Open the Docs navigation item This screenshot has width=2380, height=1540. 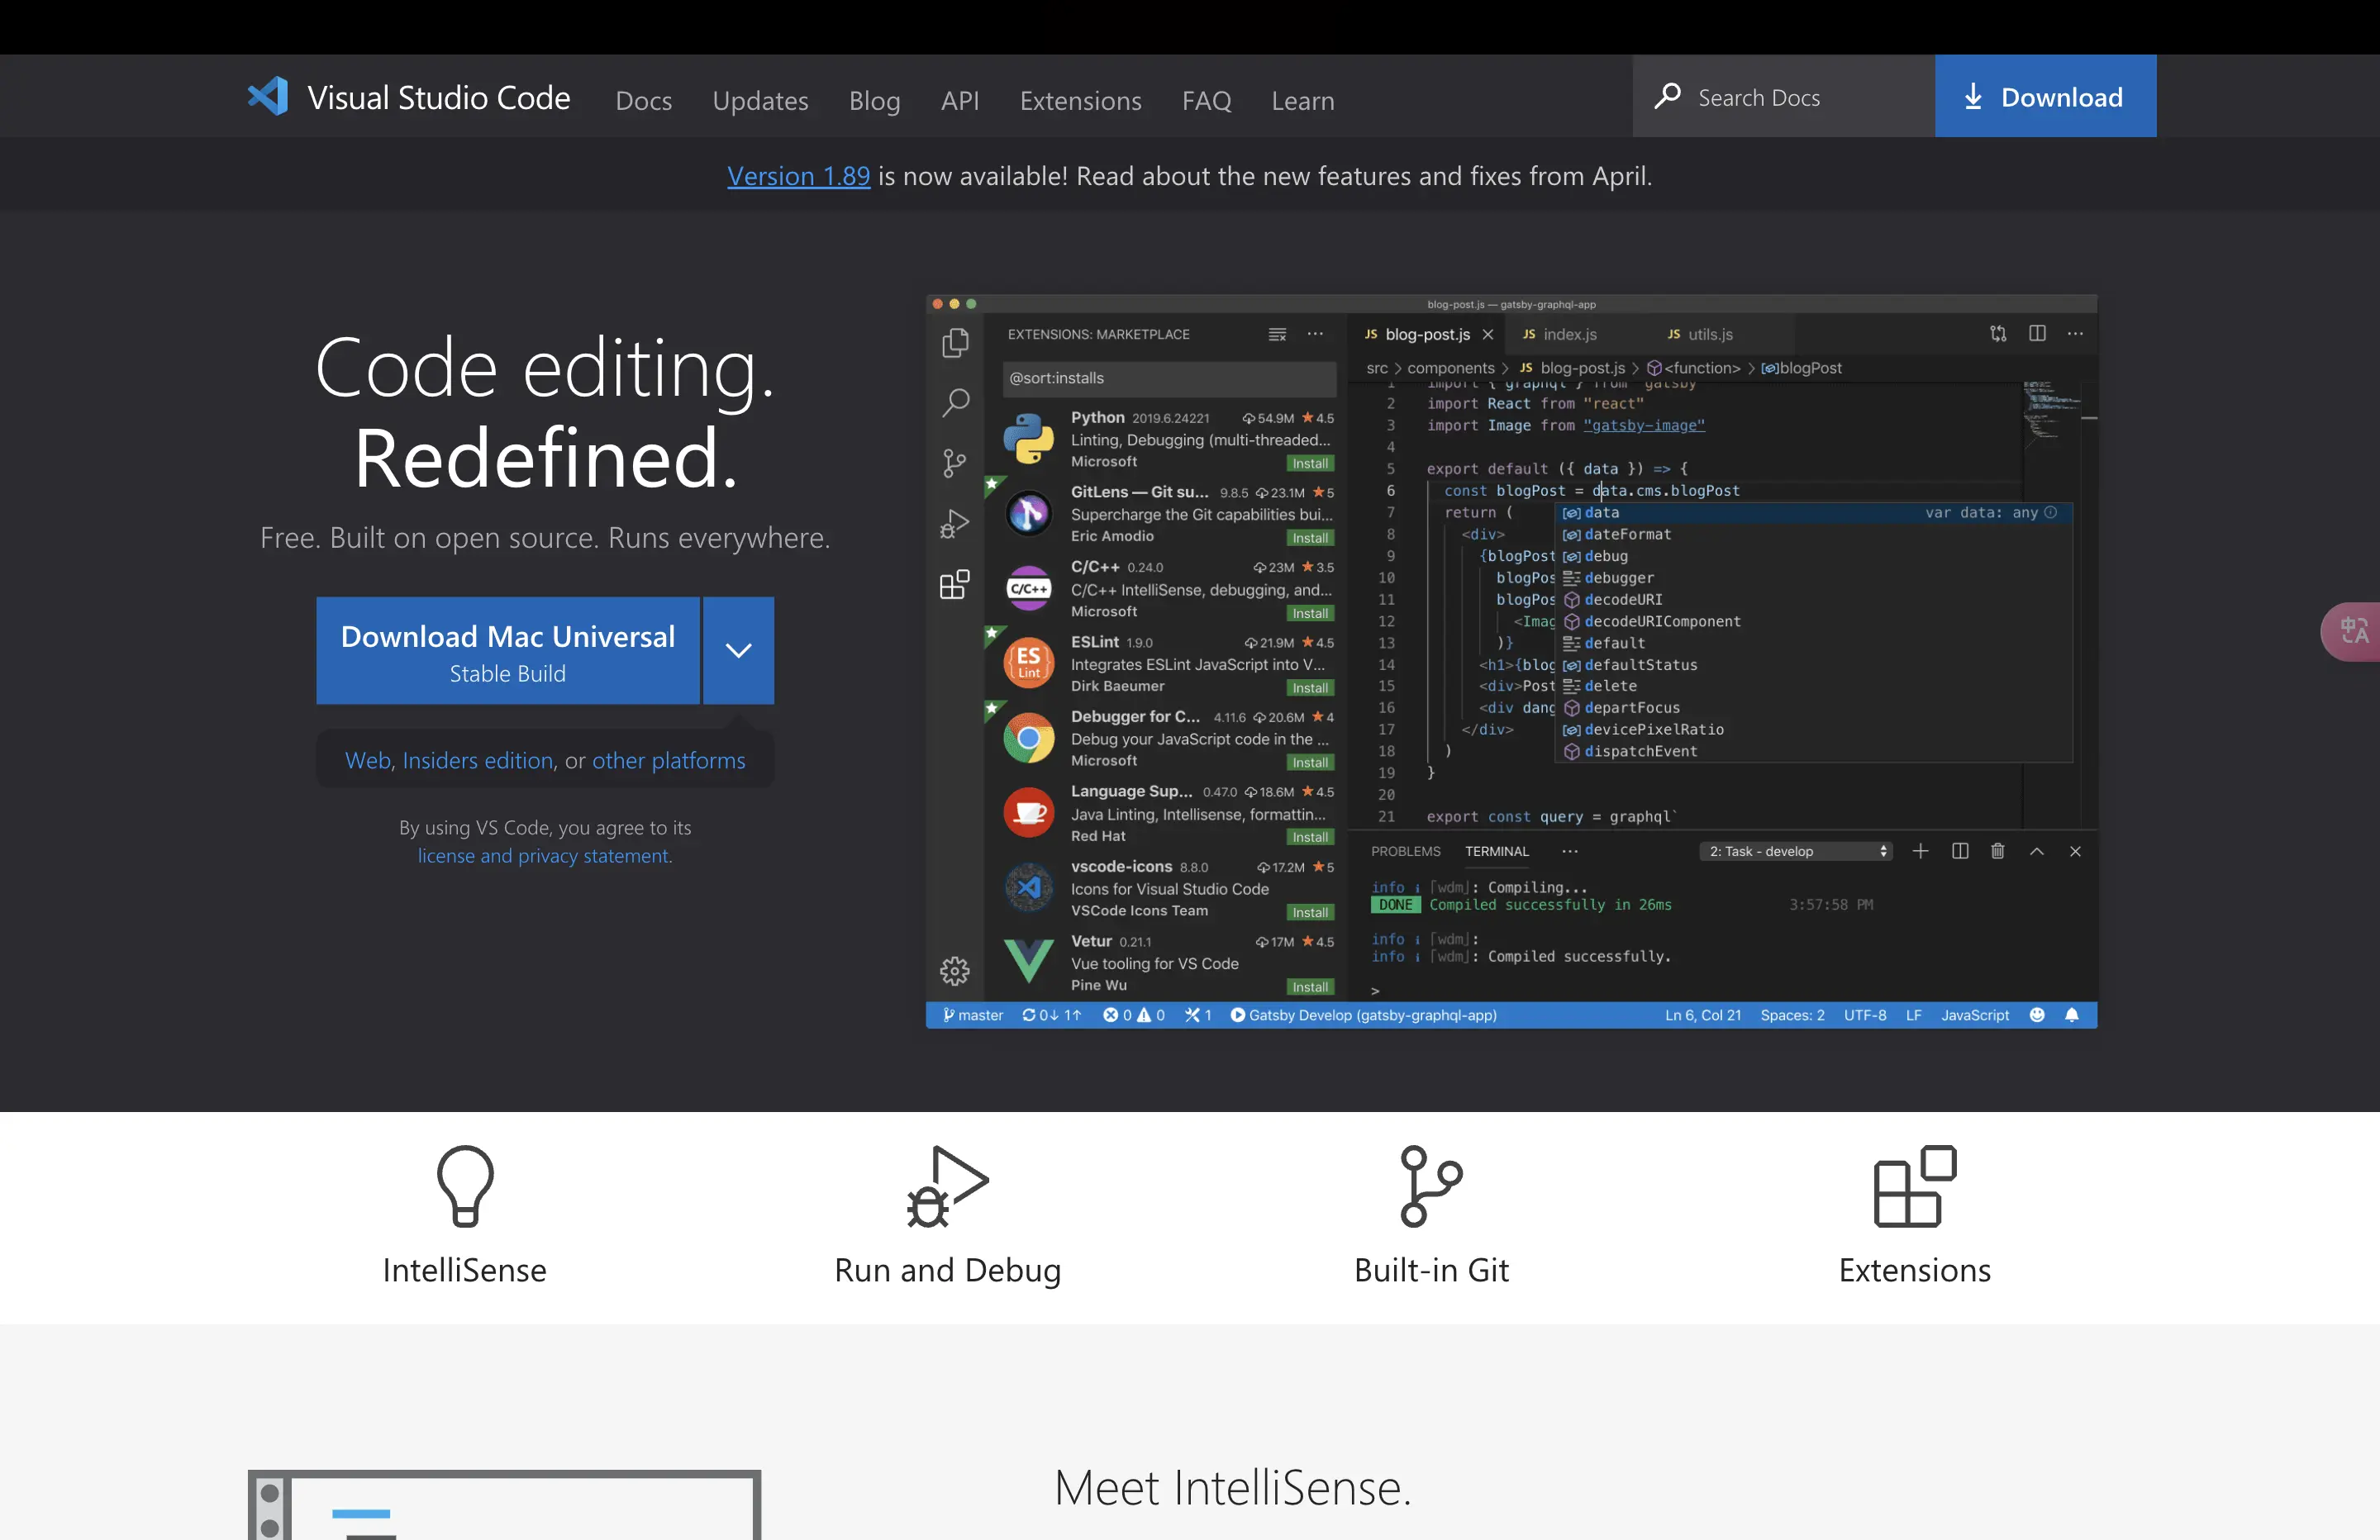click(x=643, y=100)
